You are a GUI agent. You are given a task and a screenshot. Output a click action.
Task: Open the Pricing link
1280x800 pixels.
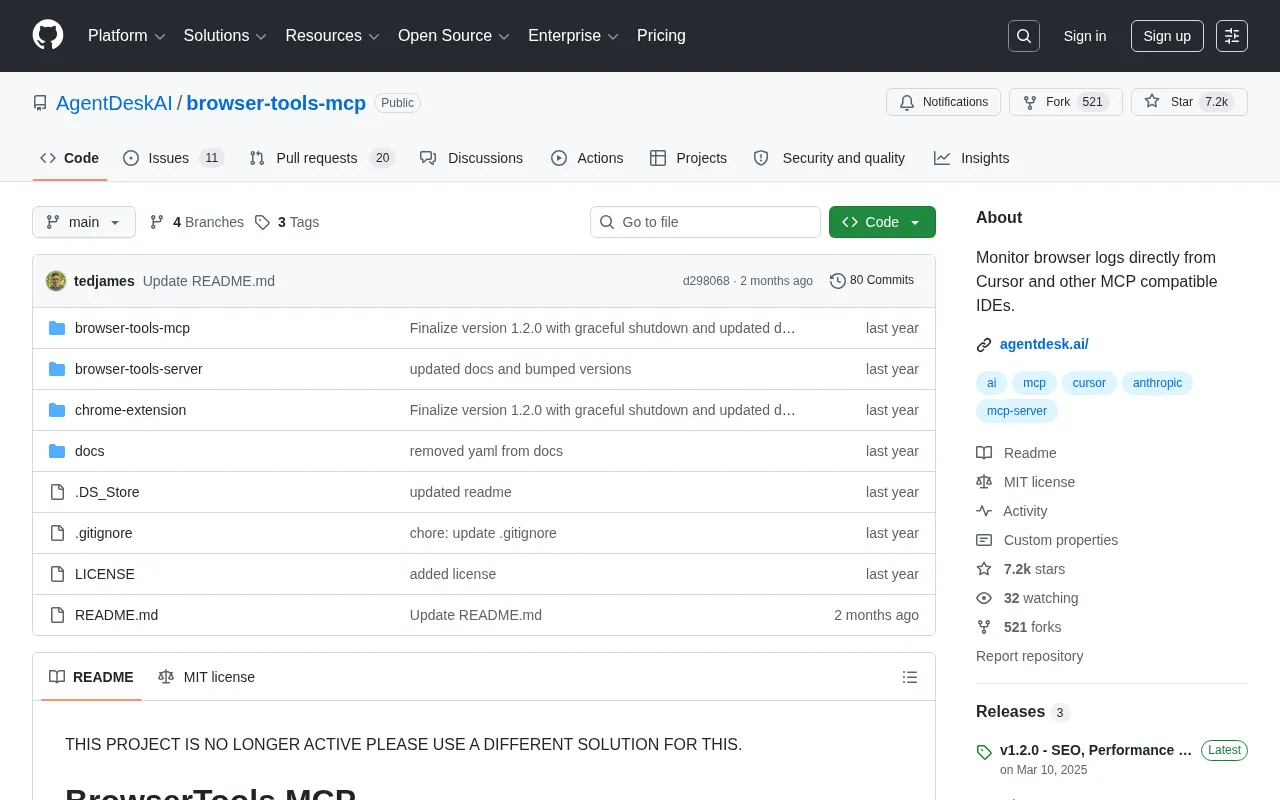[661, 36]
